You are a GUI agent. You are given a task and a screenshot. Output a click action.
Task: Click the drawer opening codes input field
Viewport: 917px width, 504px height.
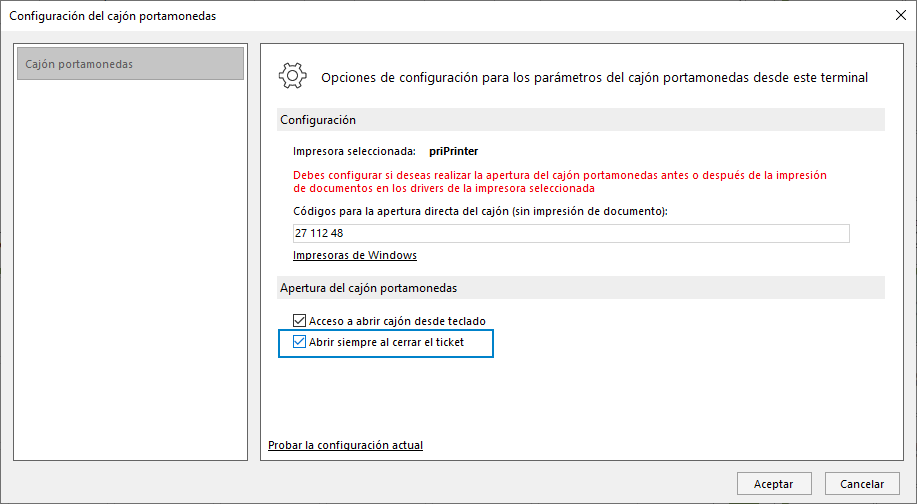pyautogui.click(x=571, y=233)
